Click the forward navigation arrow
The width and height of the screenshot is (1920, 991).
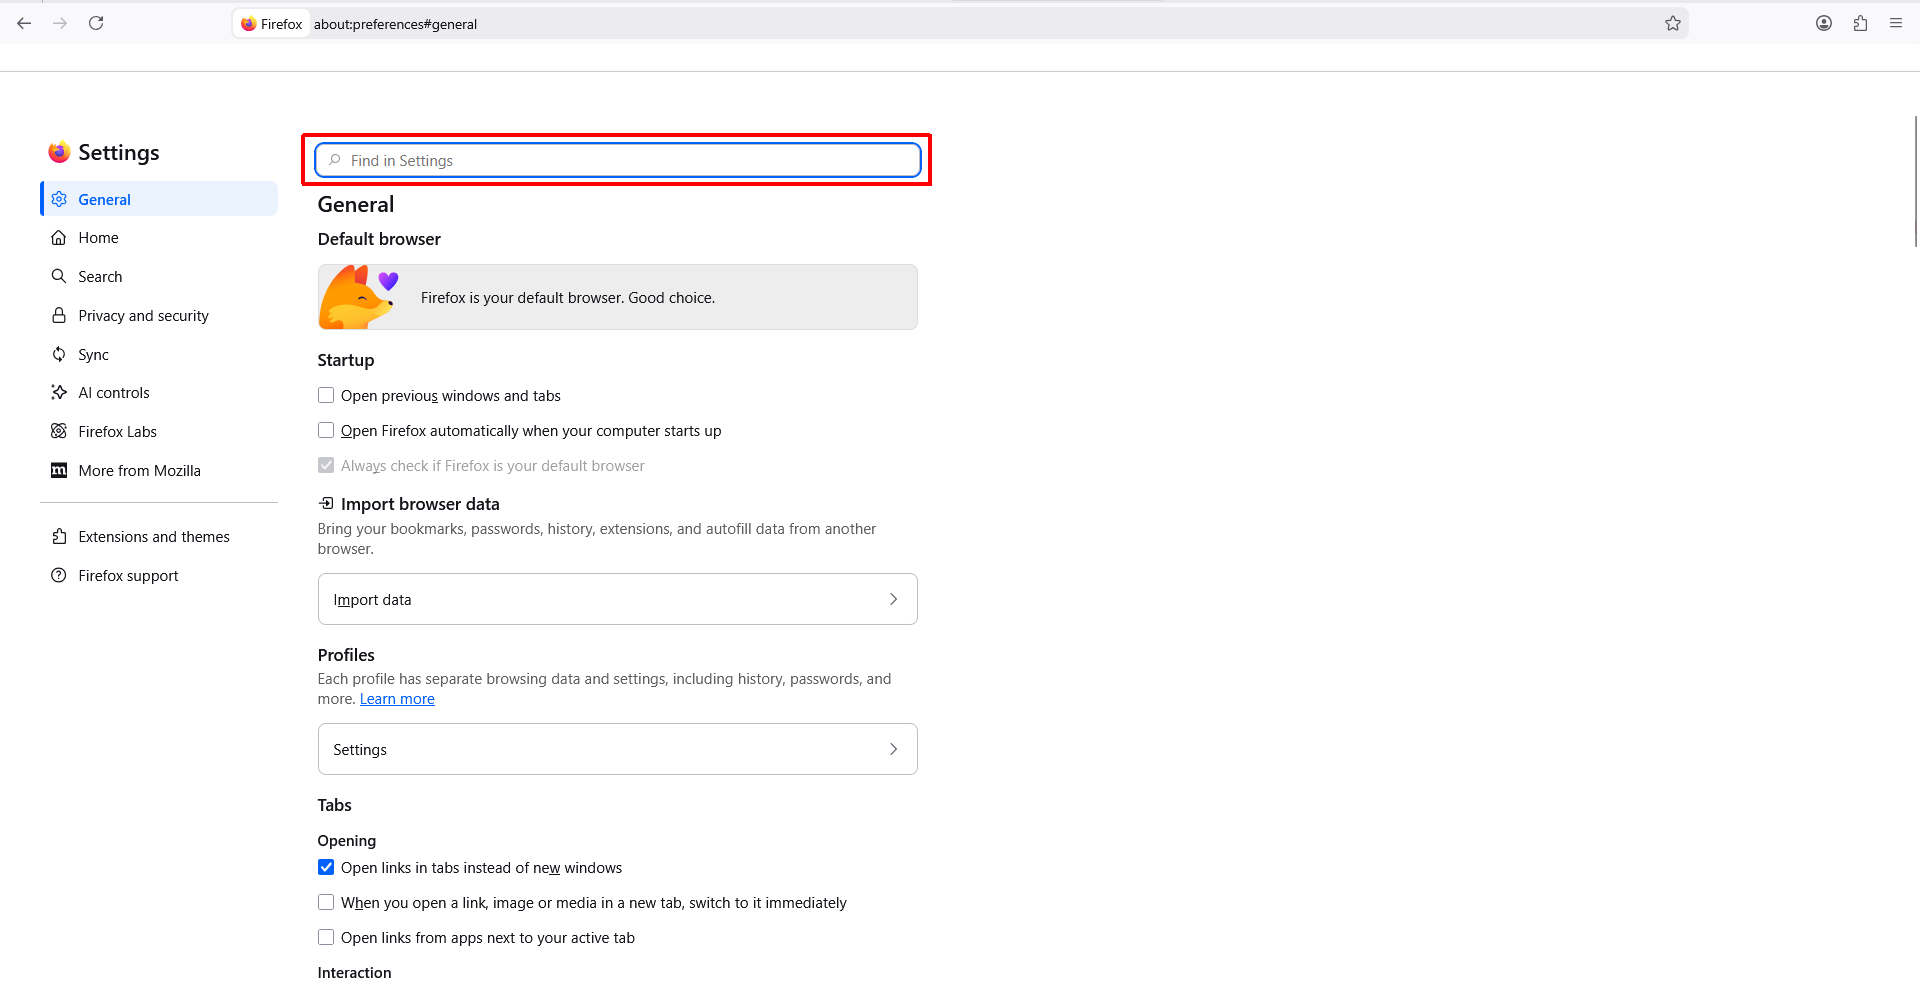[60, 23]
